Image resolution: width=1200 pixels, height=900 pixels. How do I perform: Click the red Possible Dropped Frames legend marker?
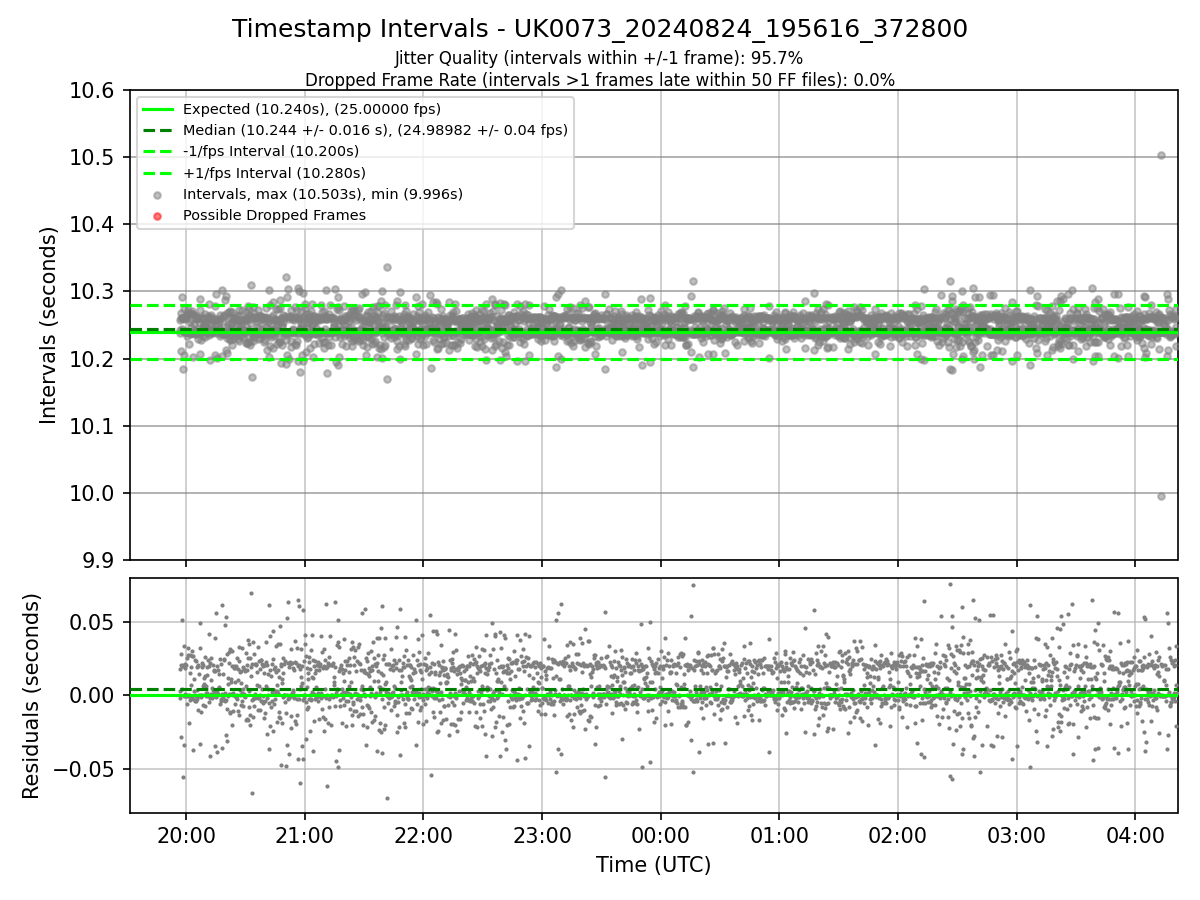pos(157,215)
